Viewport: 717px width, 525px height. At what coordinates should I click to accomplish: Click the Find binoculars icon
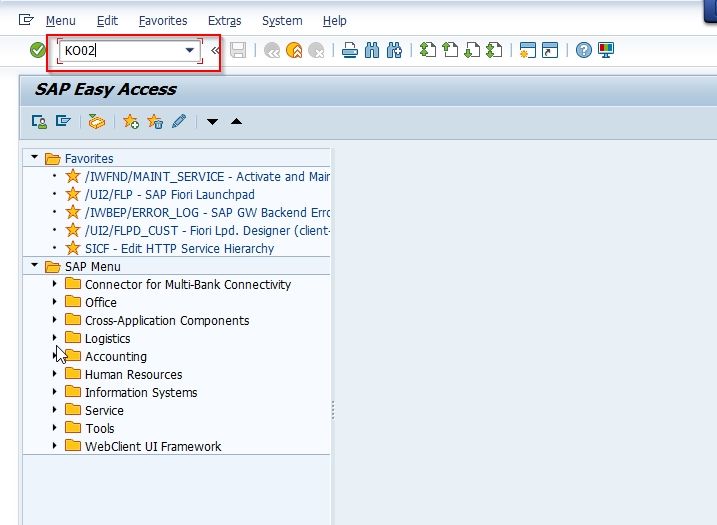coord(372,50)
